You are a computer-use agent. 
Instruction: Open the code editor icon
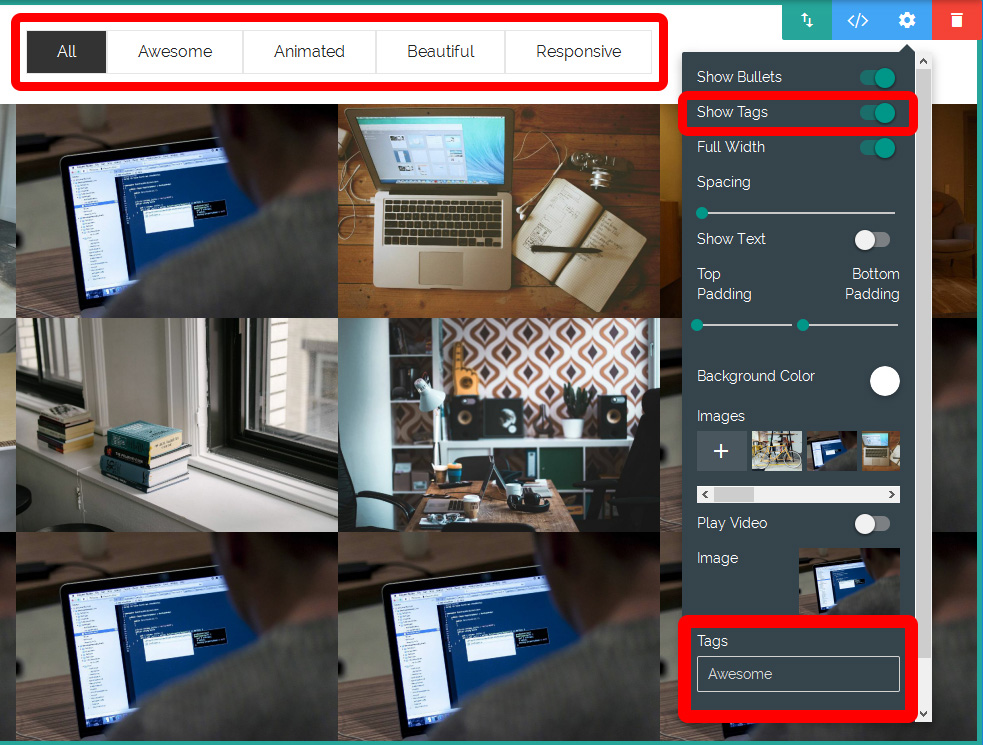[857, 20]
